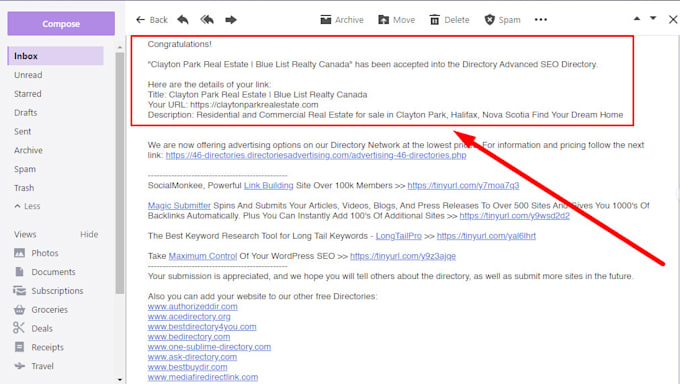
Task: Open the directoriesadvertising.com advertising link
Action: (x=316, y=155)
